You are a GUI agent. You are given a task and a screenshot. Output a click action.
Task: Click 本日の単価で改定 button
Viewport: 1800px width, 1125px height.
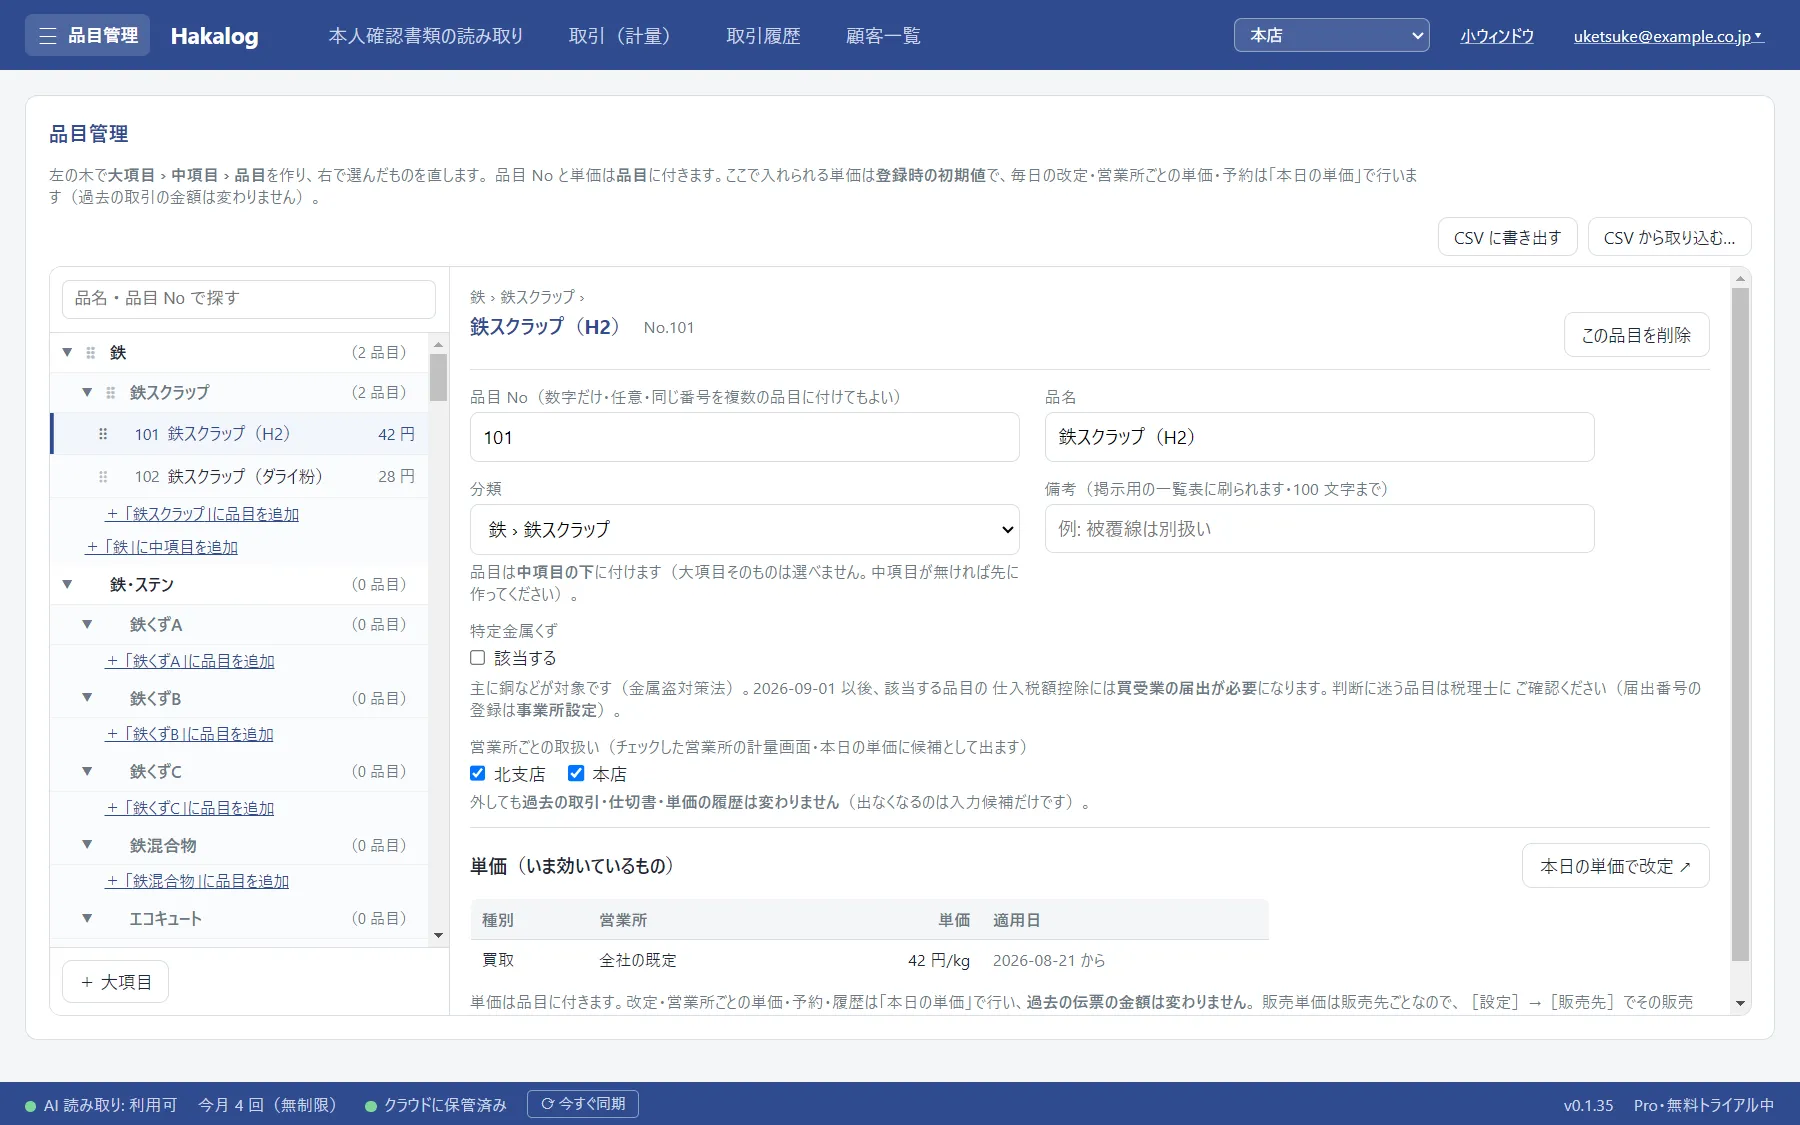click(1615, 866)
